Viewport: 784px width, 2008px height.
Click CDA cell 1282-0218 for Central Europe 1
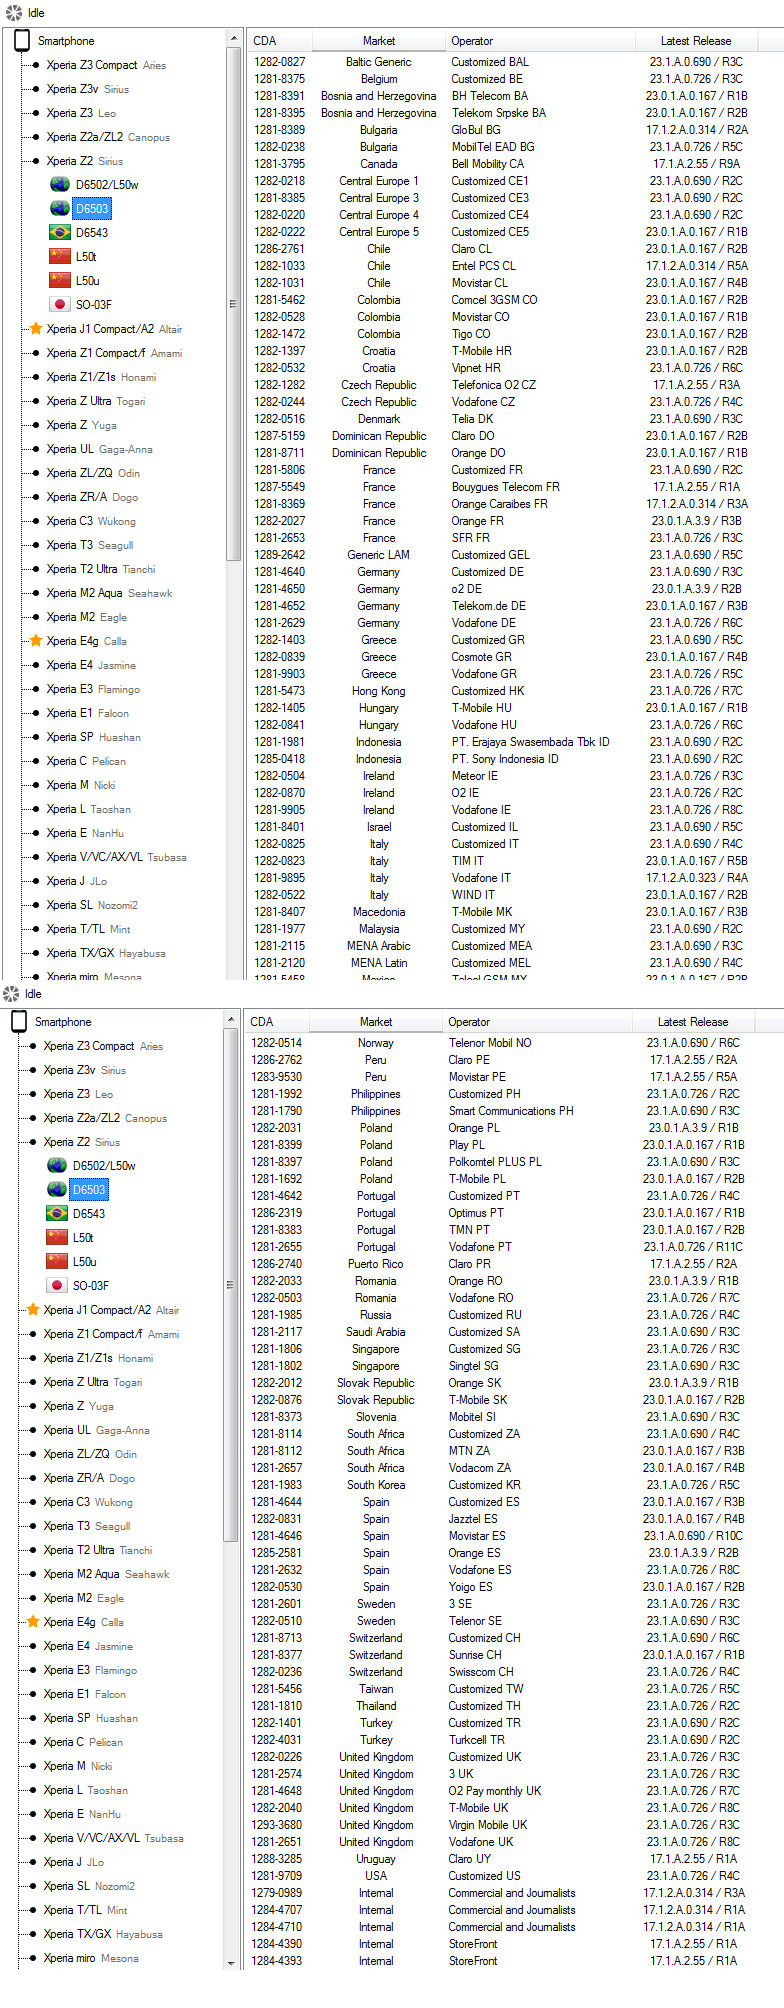(279, 181)
